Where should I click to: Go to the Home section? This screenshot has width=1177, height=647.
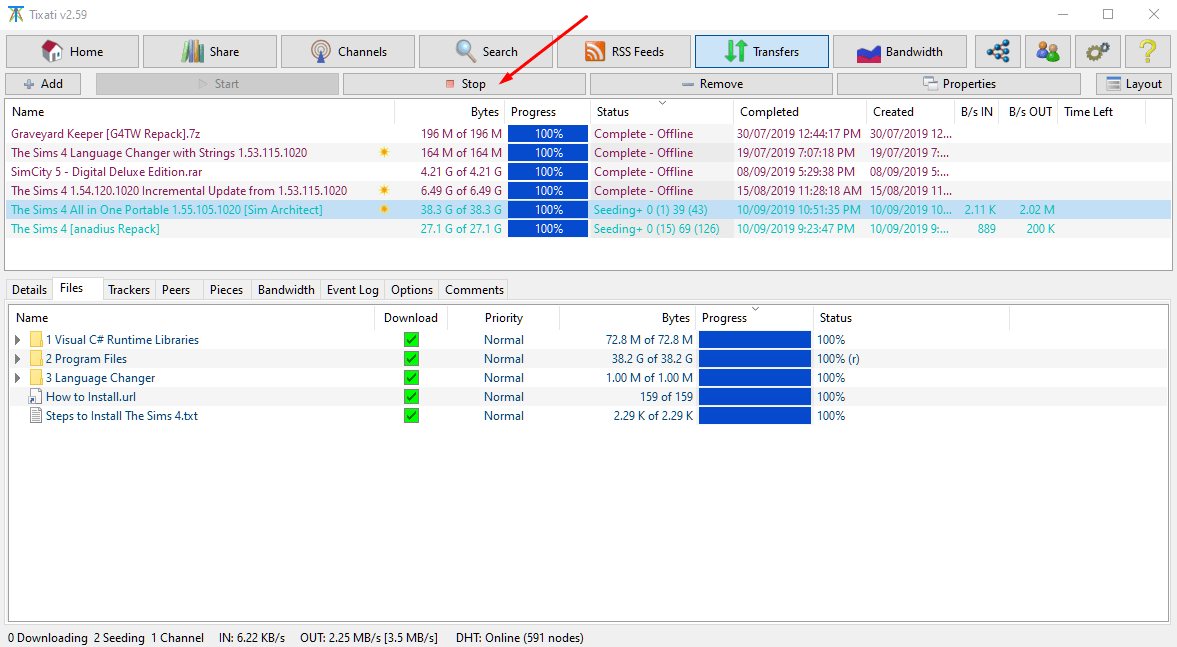(72, 52)
